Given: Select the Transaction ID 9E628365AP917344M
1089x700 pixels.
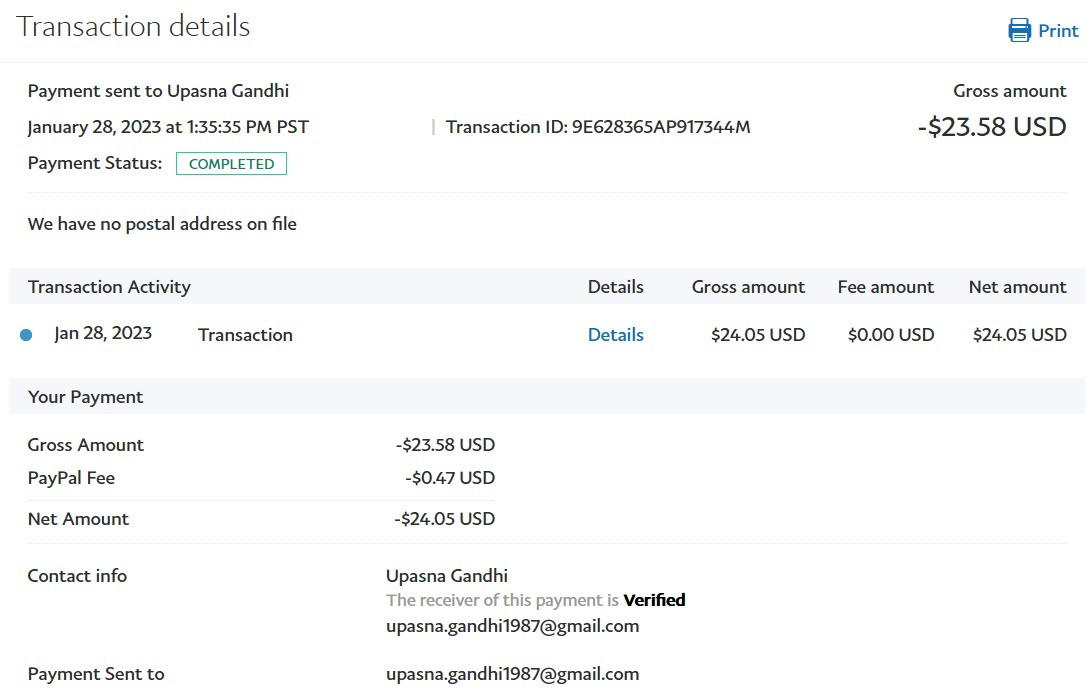Looking at the screenshot, I should click(x=660, y=127).
